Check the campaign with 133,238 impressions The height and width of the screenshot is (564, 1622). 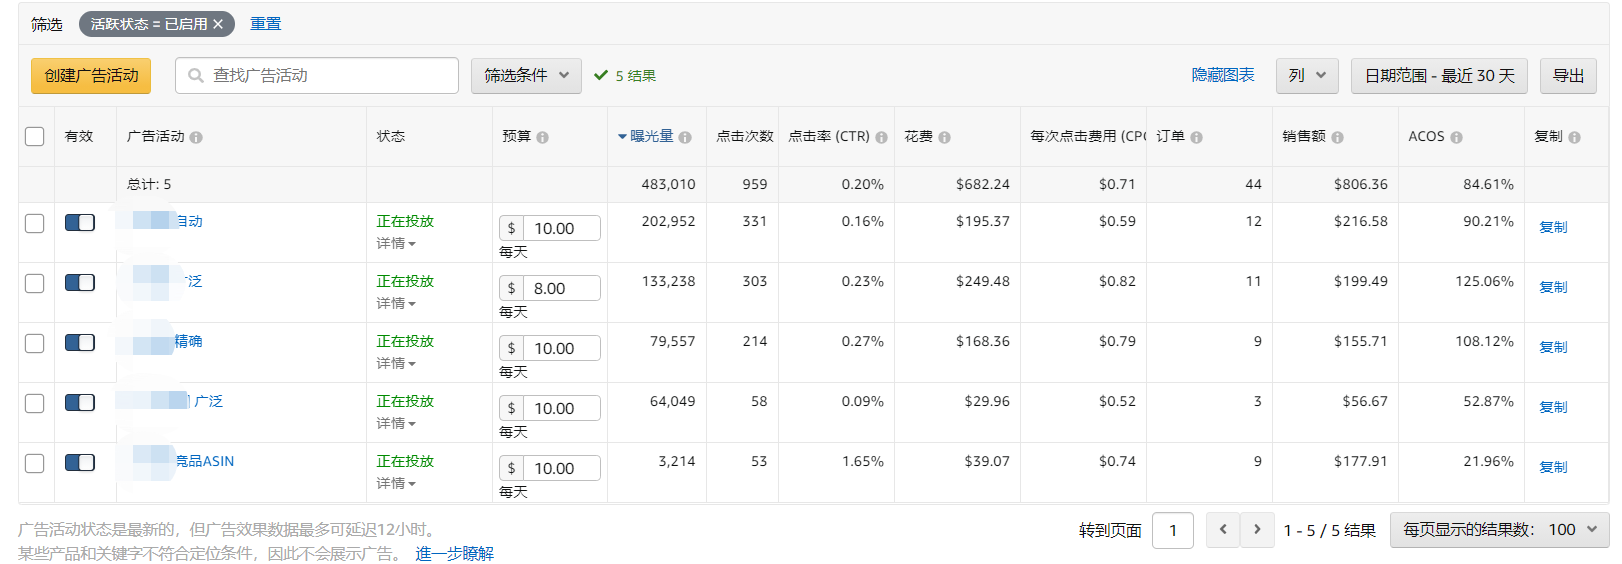coord(35,283)
